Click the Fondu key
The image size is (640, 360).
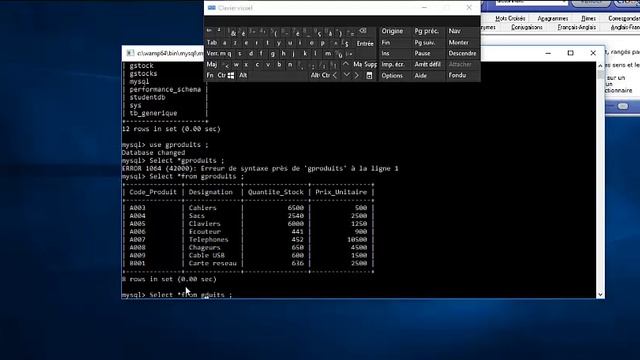point(457,76)
